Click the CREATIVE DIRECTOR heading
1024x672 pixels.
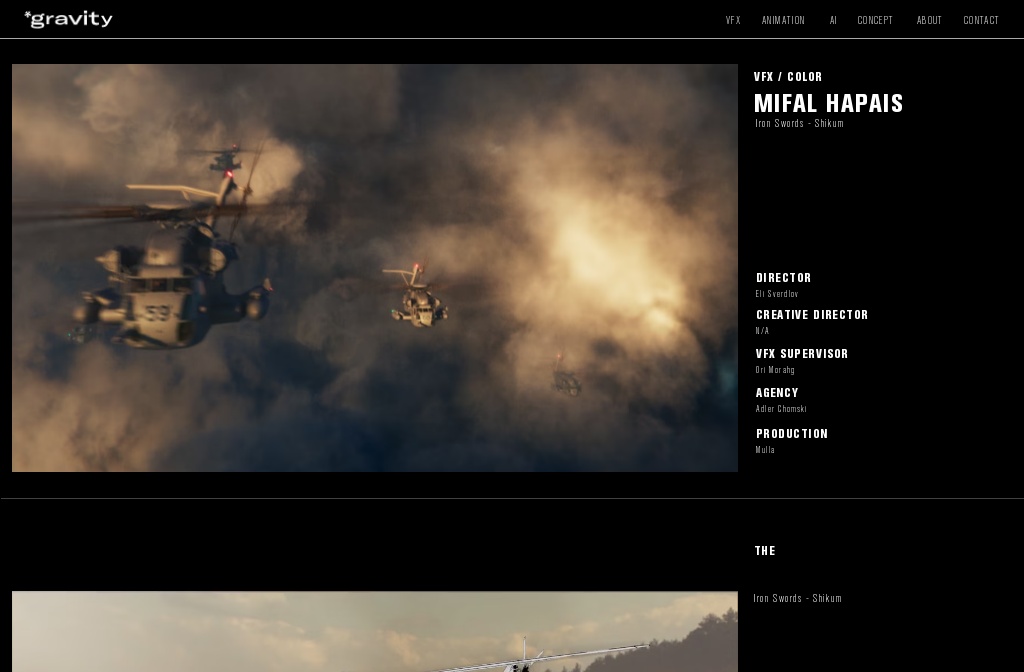coord(812,315)
